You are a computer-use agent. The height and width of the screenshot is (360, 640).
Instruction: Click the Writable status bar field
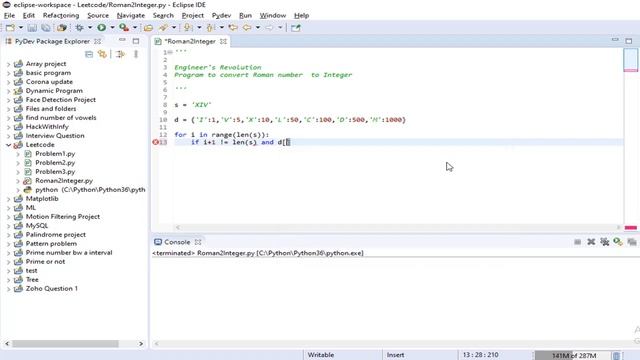pos(320,355)
